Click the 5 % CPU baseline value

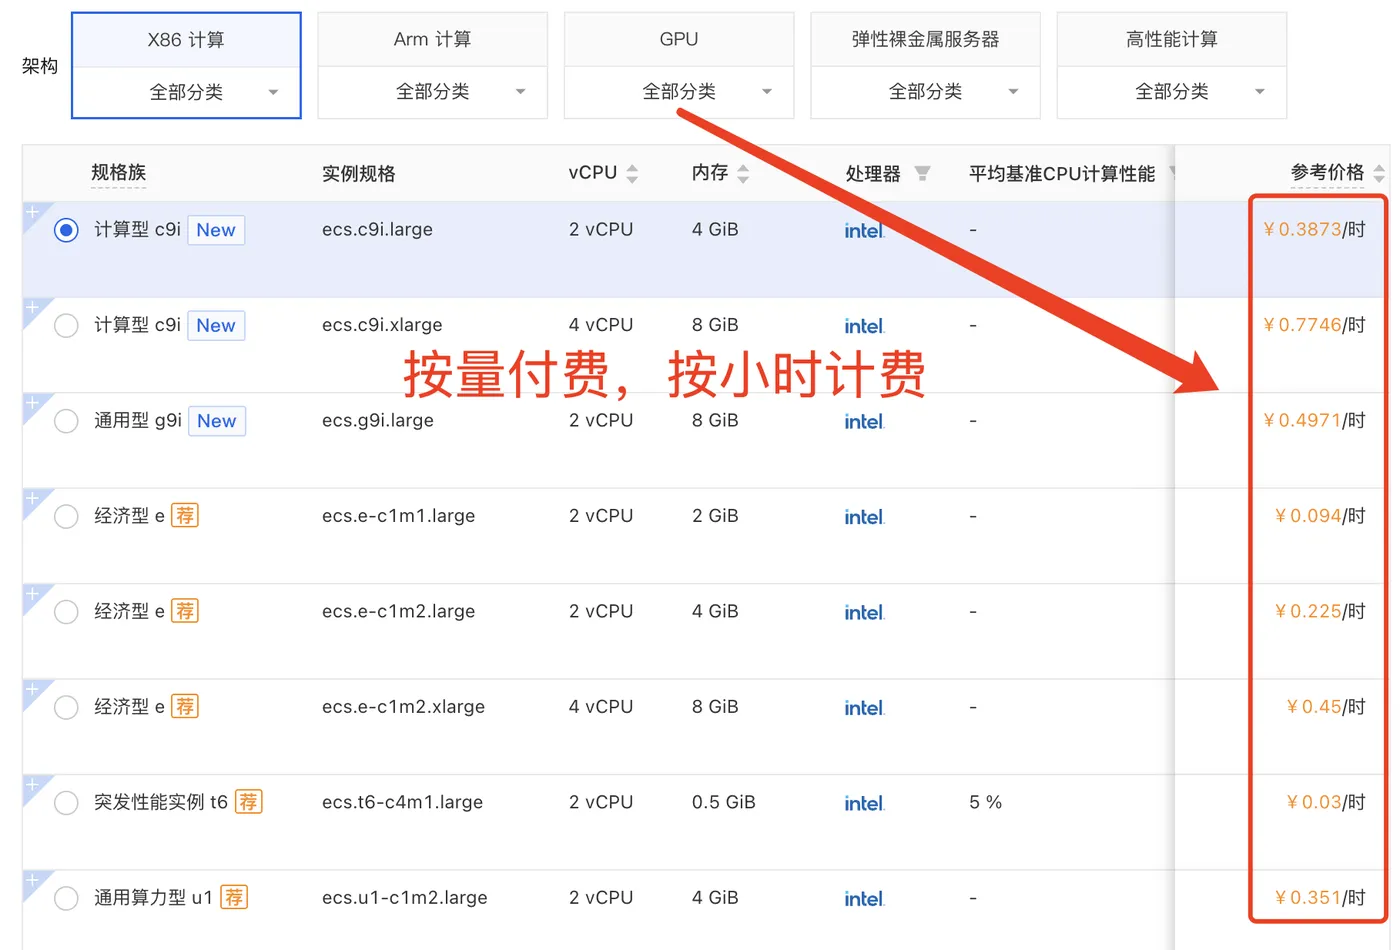[x=985, y=803]
